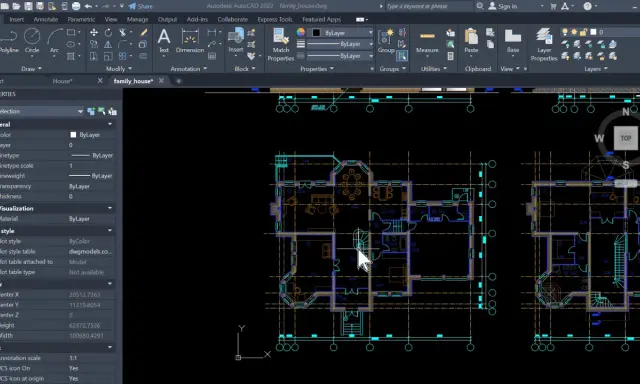
Task: Click TOP face on the ViewCube
Action: (x=626, y=138)
